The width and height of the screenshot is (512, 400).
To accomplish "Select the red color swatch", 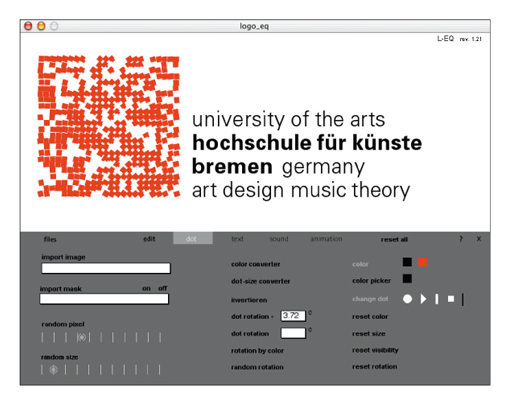I will point(422,262).
